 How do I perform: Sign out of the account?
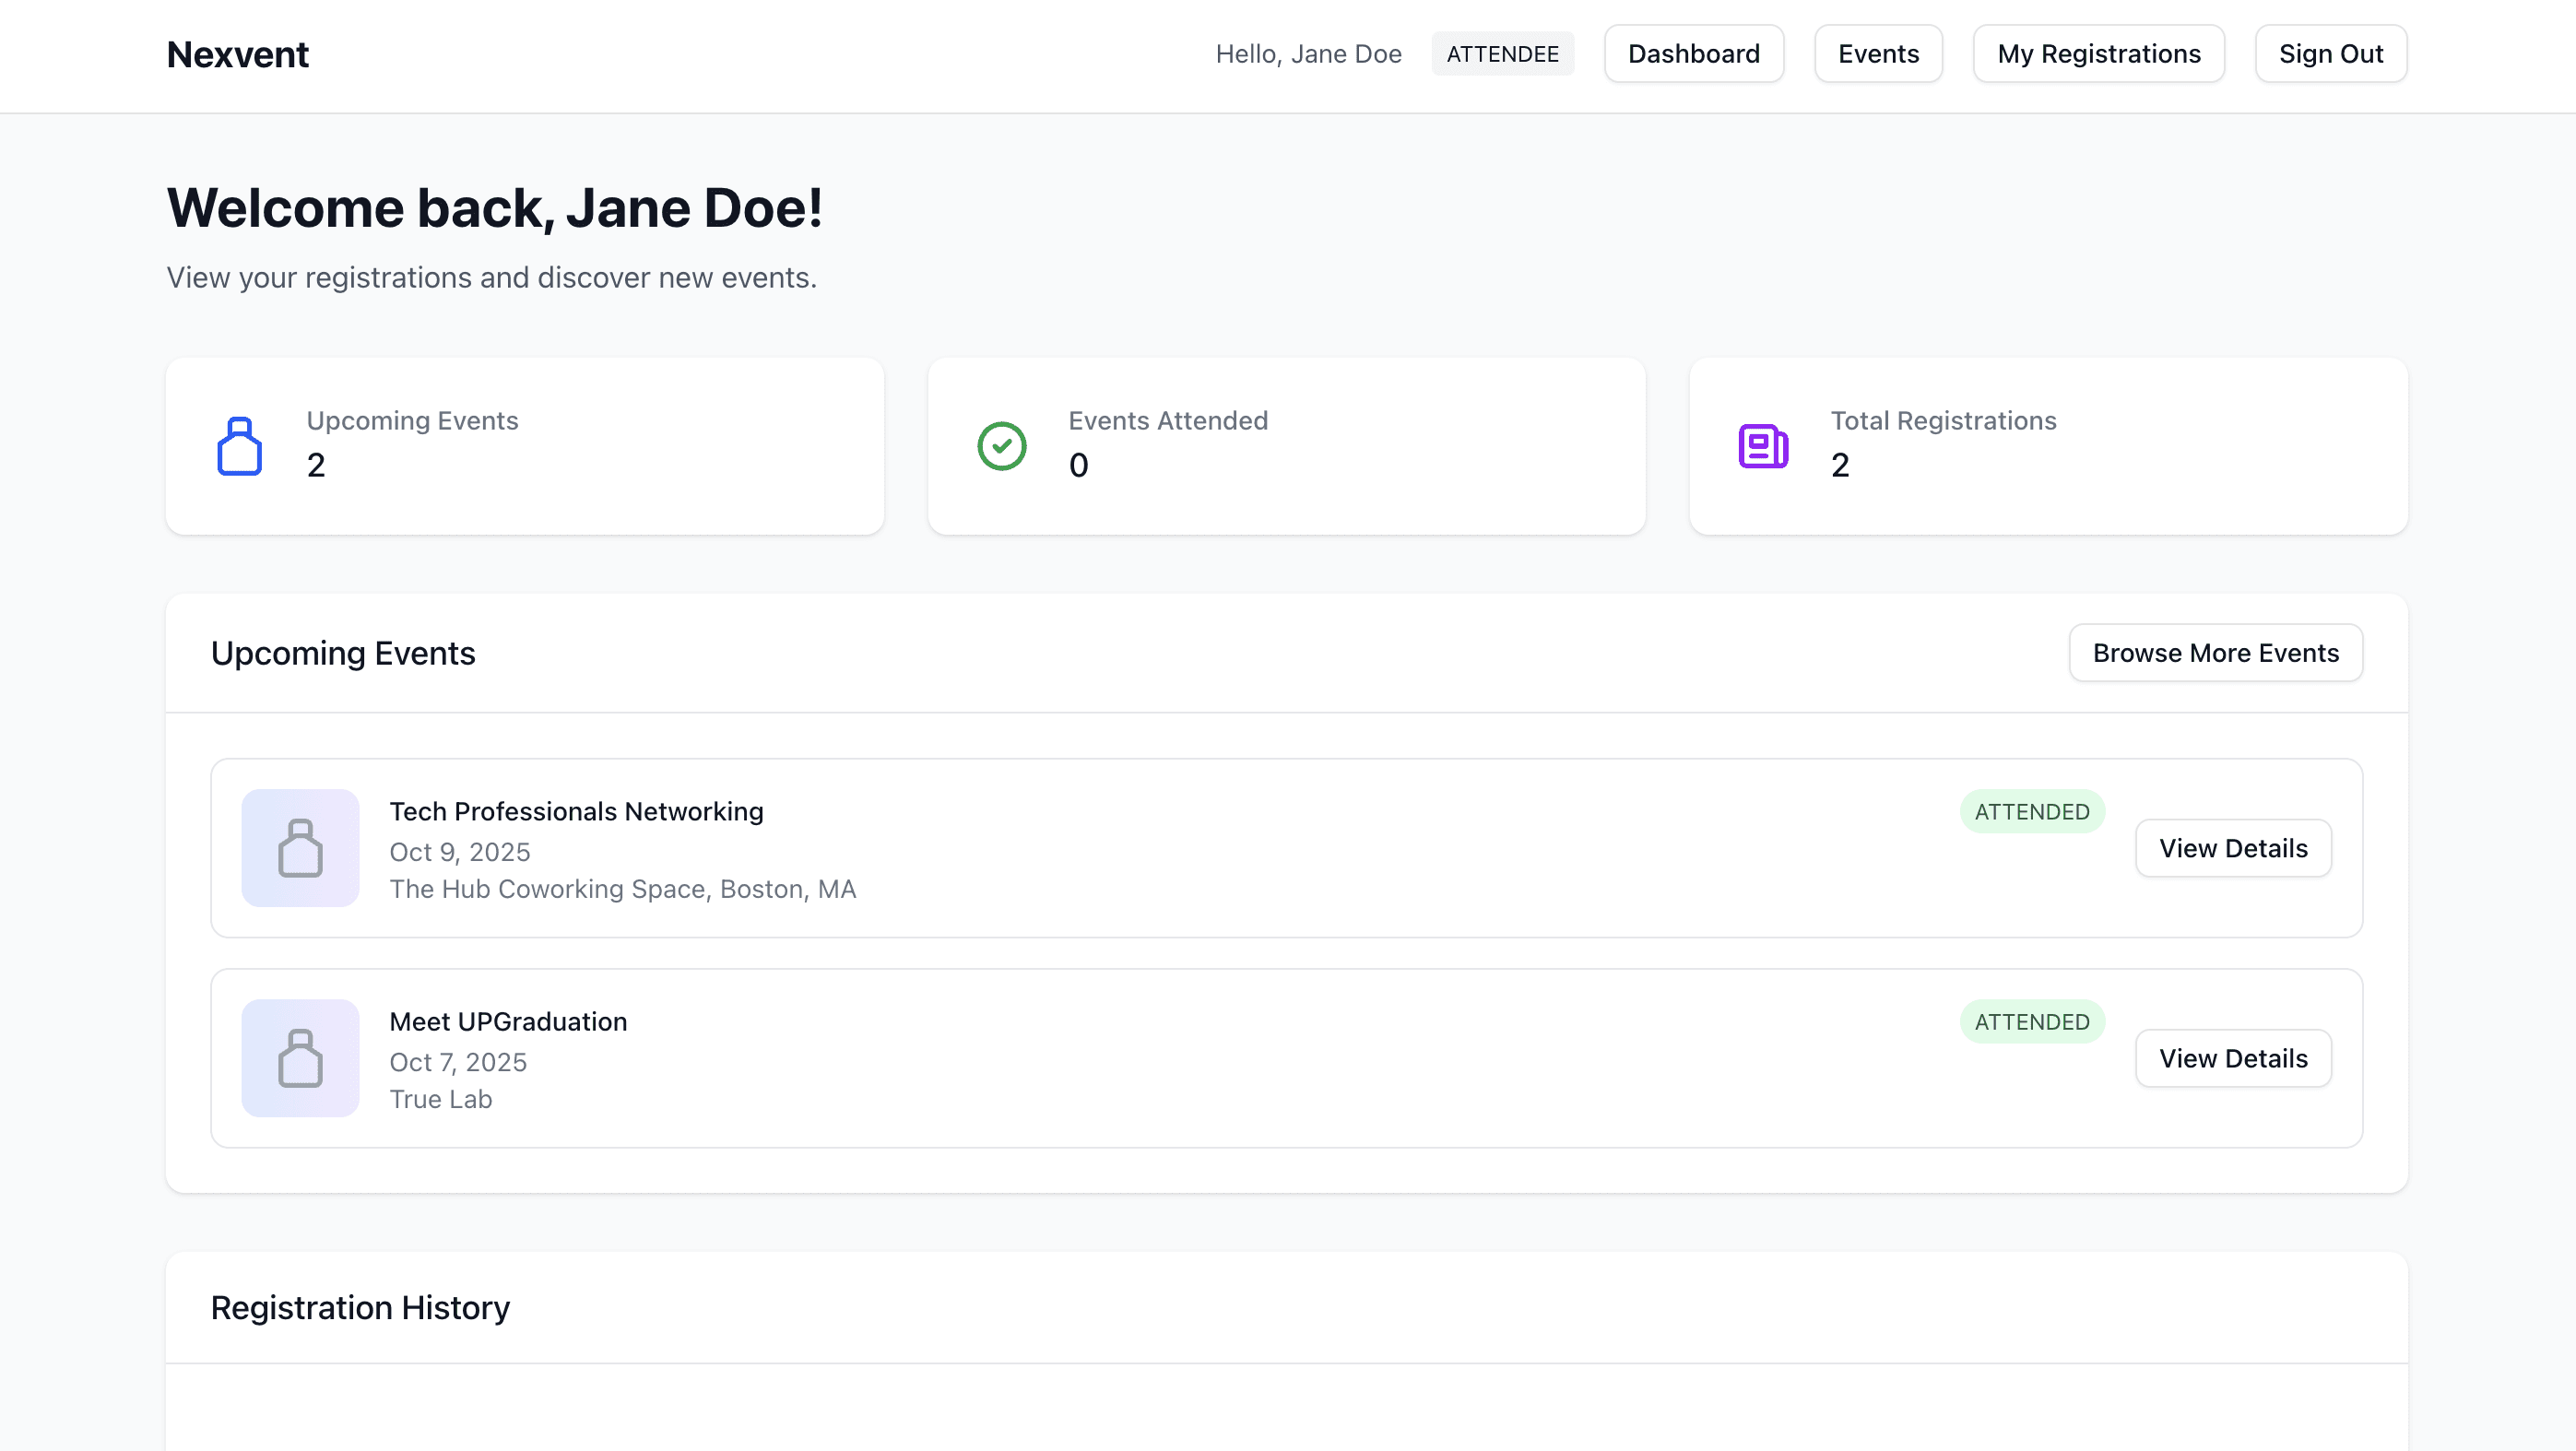tap(2330, 54)
